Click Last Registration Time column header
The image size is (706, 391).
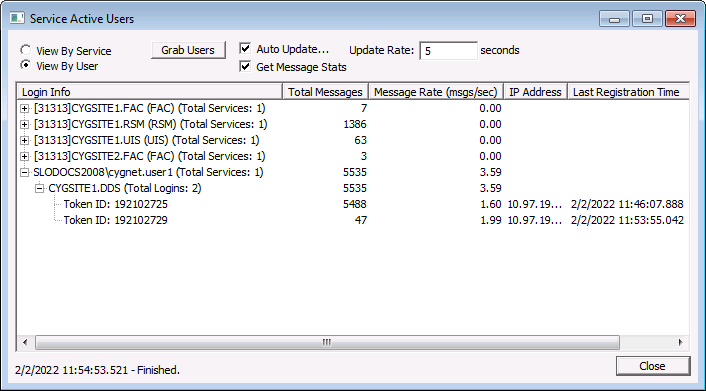coord(628,92)
